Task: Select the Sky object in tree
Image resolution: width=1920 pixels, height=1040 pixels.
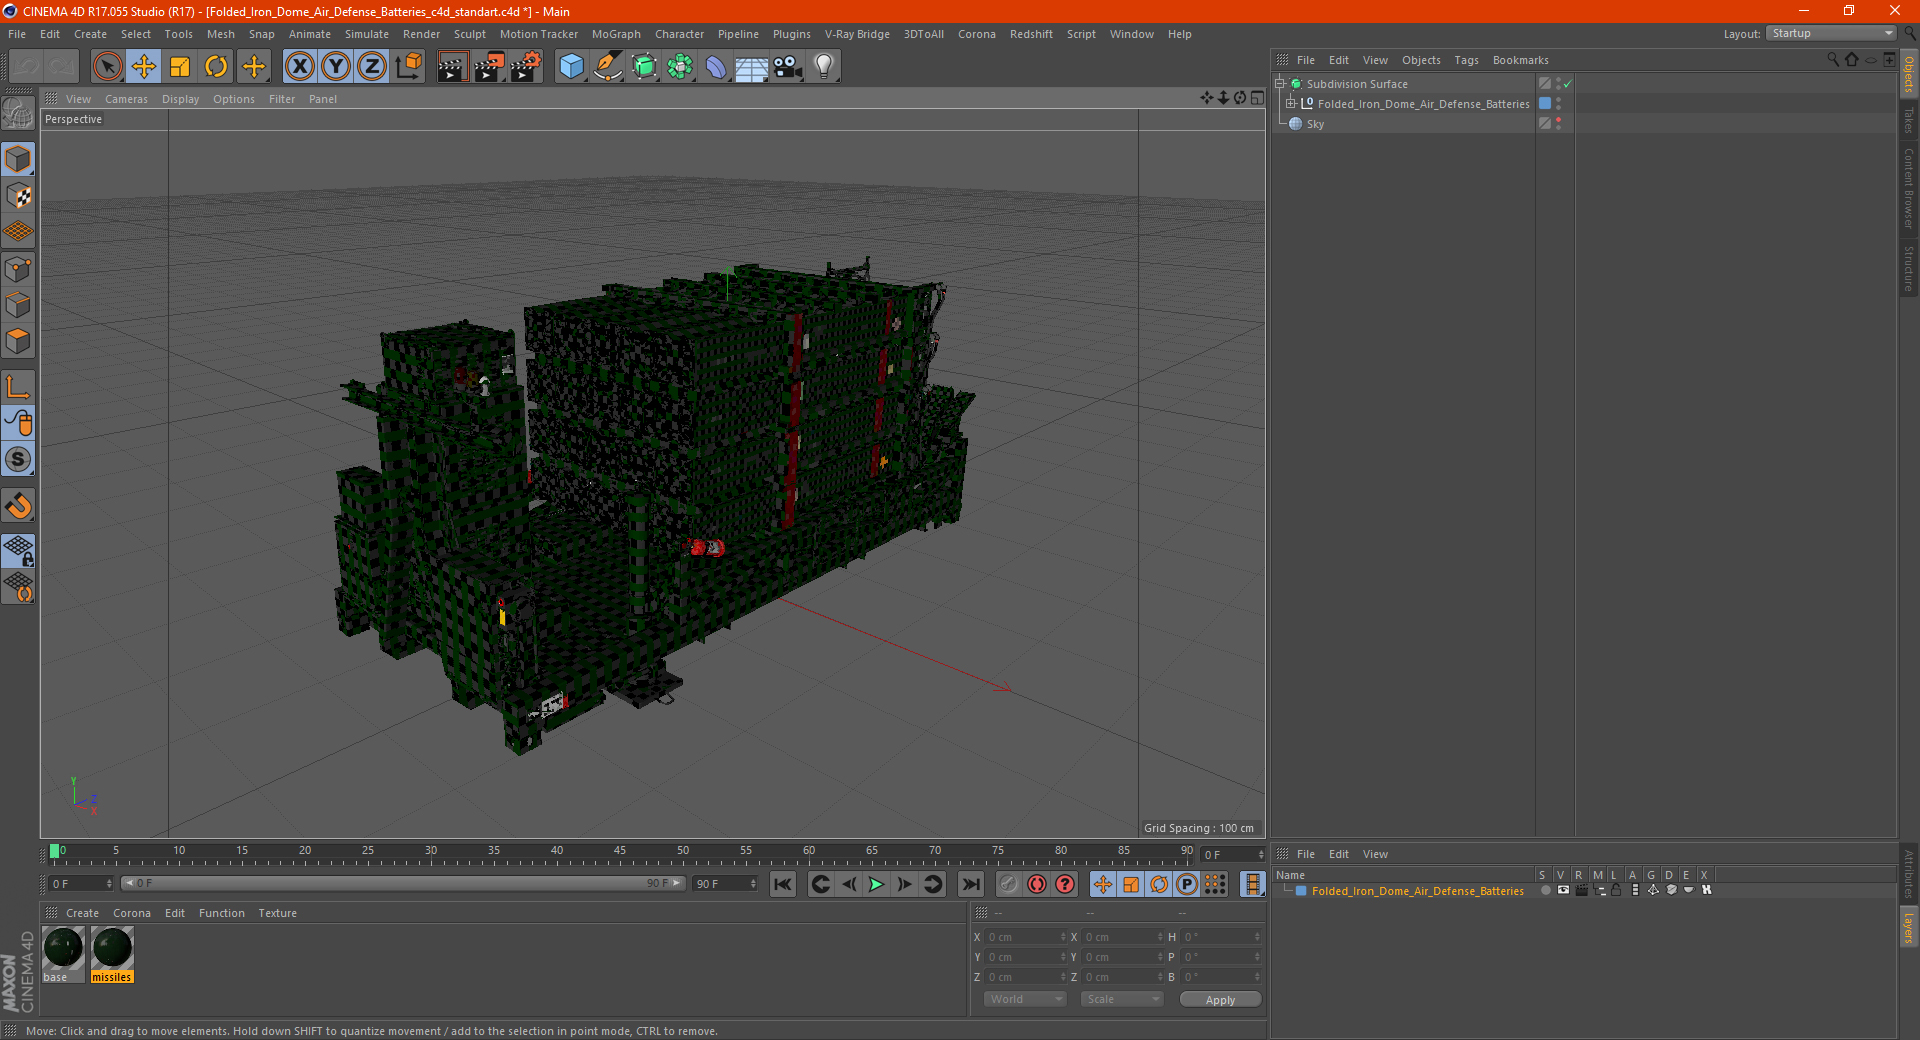Action: tap(1315, 124)
